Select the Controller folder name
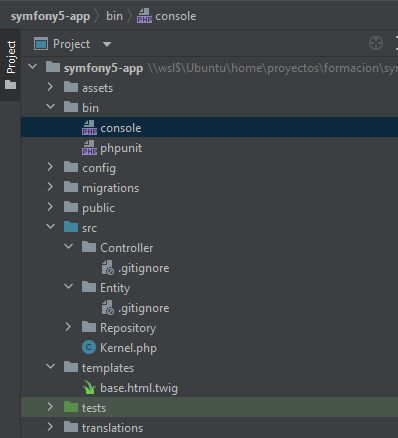The image size is (398, 438). pyautogui.click(x=127, y=248)
